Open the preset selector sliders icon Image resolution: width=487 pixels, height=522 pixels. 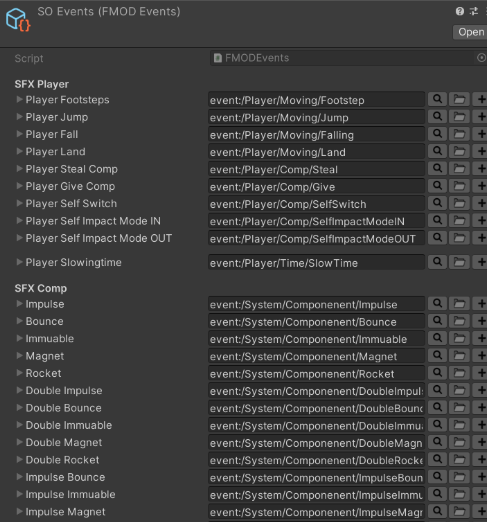[x=474, y=11]
